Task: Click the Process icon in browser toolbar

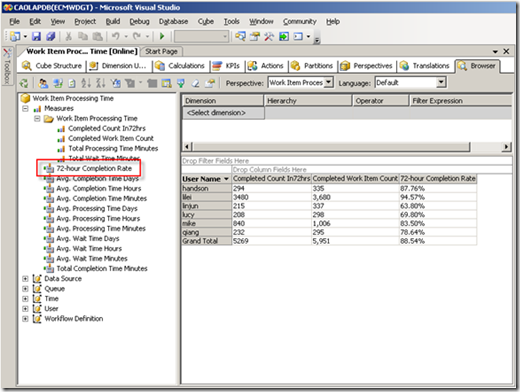Action: point(24,83)
